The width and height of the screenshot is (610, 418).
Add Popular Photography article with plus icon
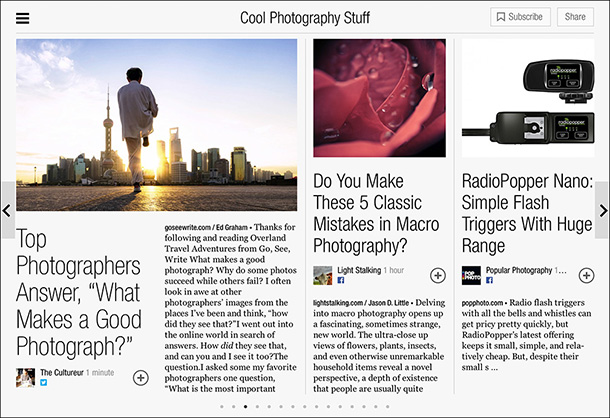click(586, 275)
